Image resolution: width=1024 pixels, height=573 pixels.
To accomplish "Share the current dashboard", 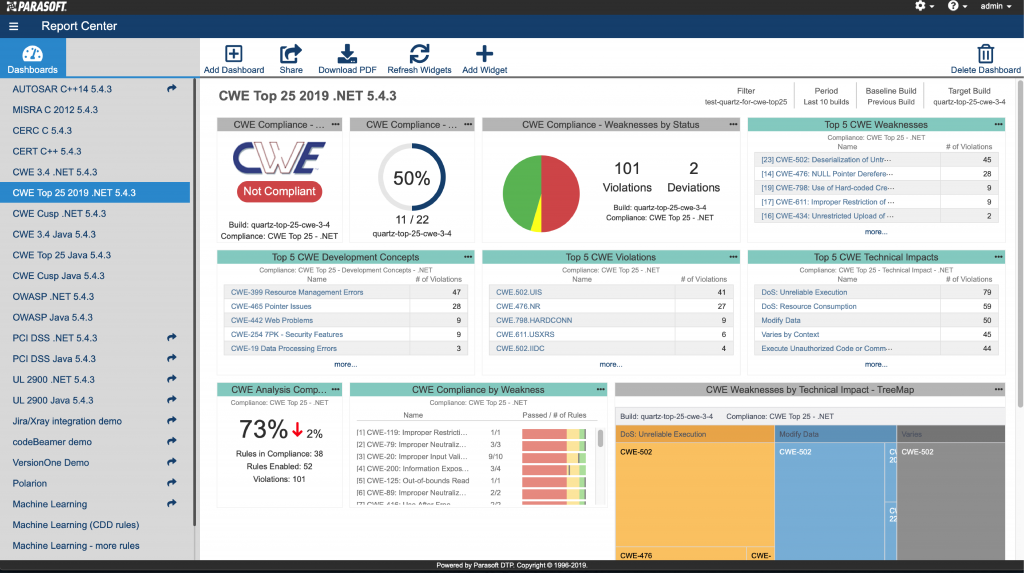I will pyautogui.click(x=291, y=59).
